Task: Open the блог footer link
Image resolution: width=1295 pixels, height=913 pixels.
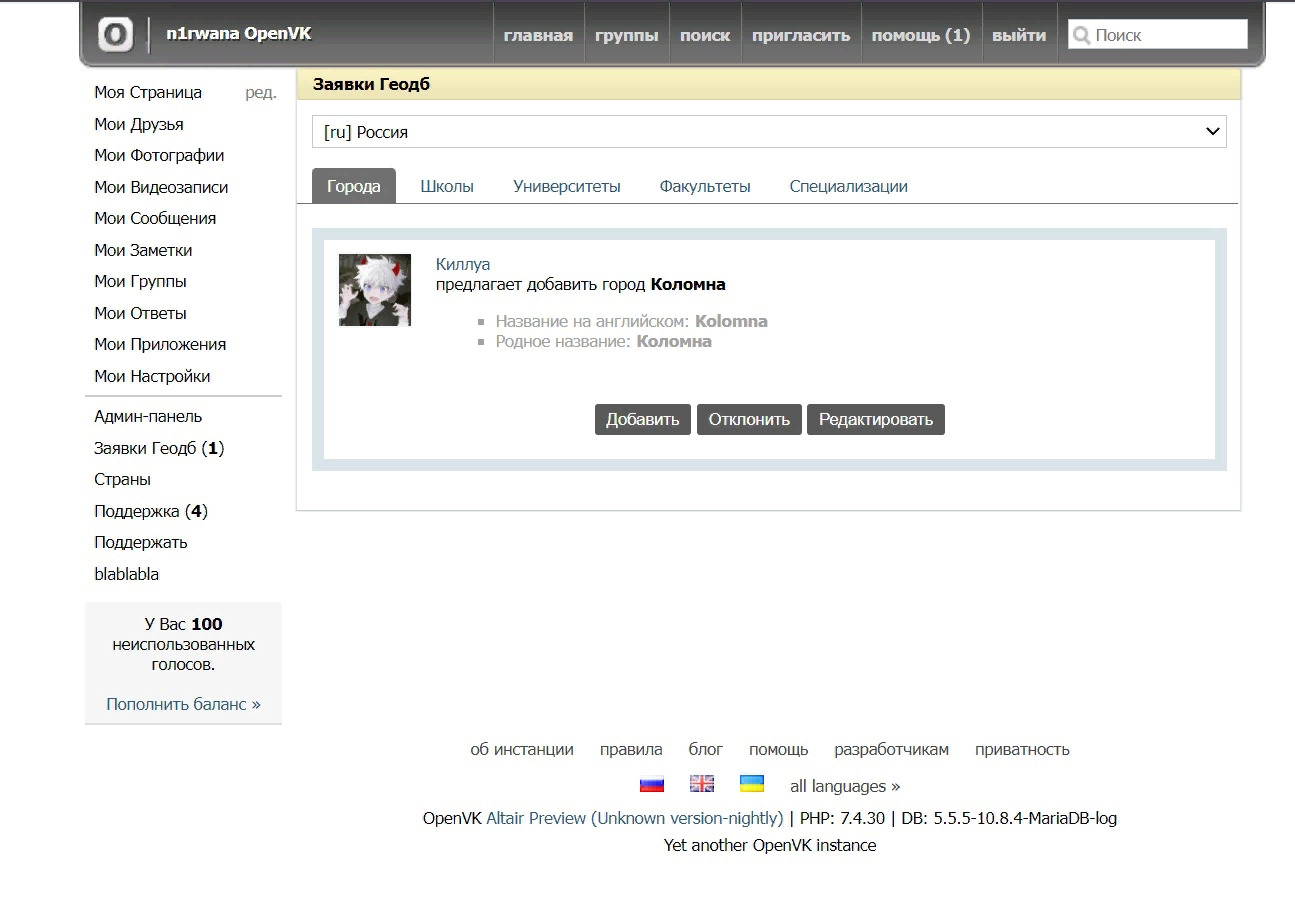Action: (706, 749)
